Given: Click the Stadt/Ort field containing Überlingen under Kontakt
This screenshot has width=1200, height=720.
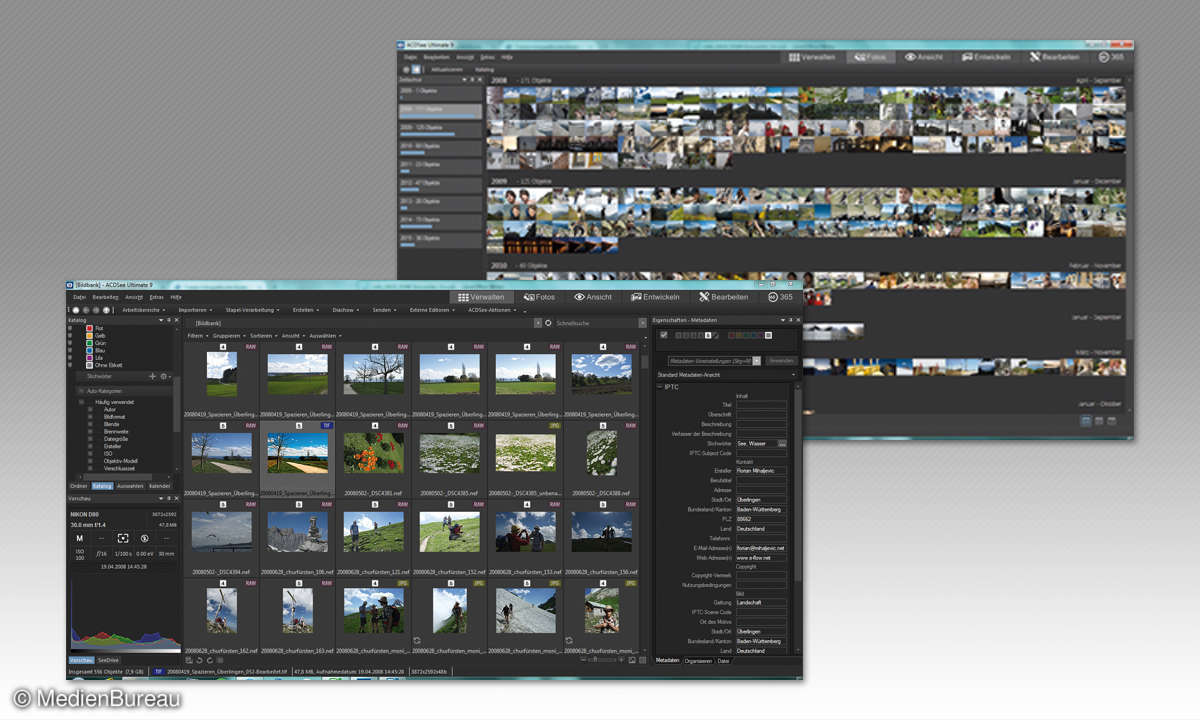Looking at the screenshot, I should pos(761,499).
